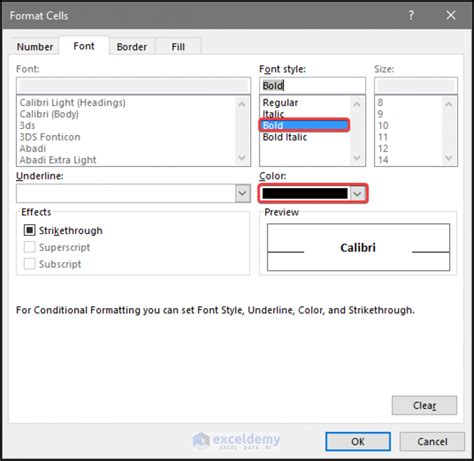The height and width of the screenshot is (461, 474).
Task: Click Size list scroll down arrow
Action: [x=449, y=158]
